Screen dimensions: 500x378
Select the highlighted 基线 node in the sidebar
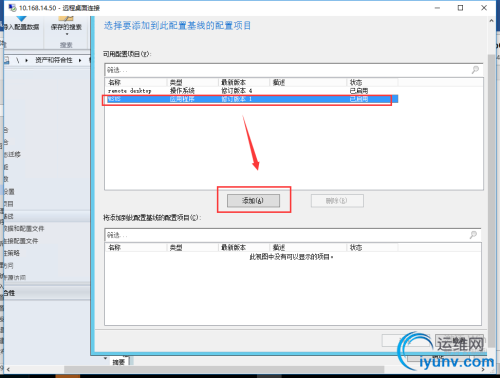(x=47, y=216)
